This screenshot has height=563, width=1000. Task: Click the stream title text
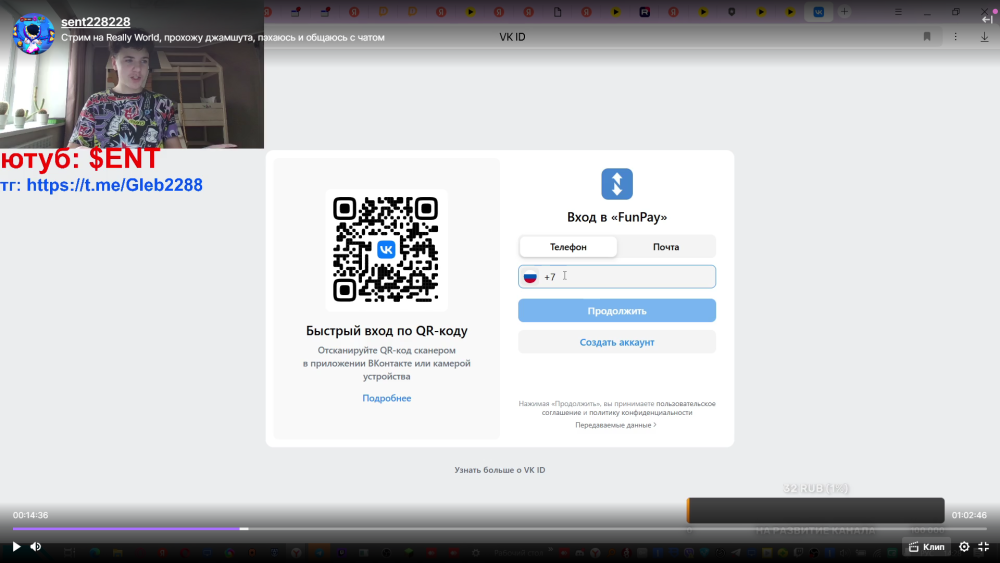point(223,38)
